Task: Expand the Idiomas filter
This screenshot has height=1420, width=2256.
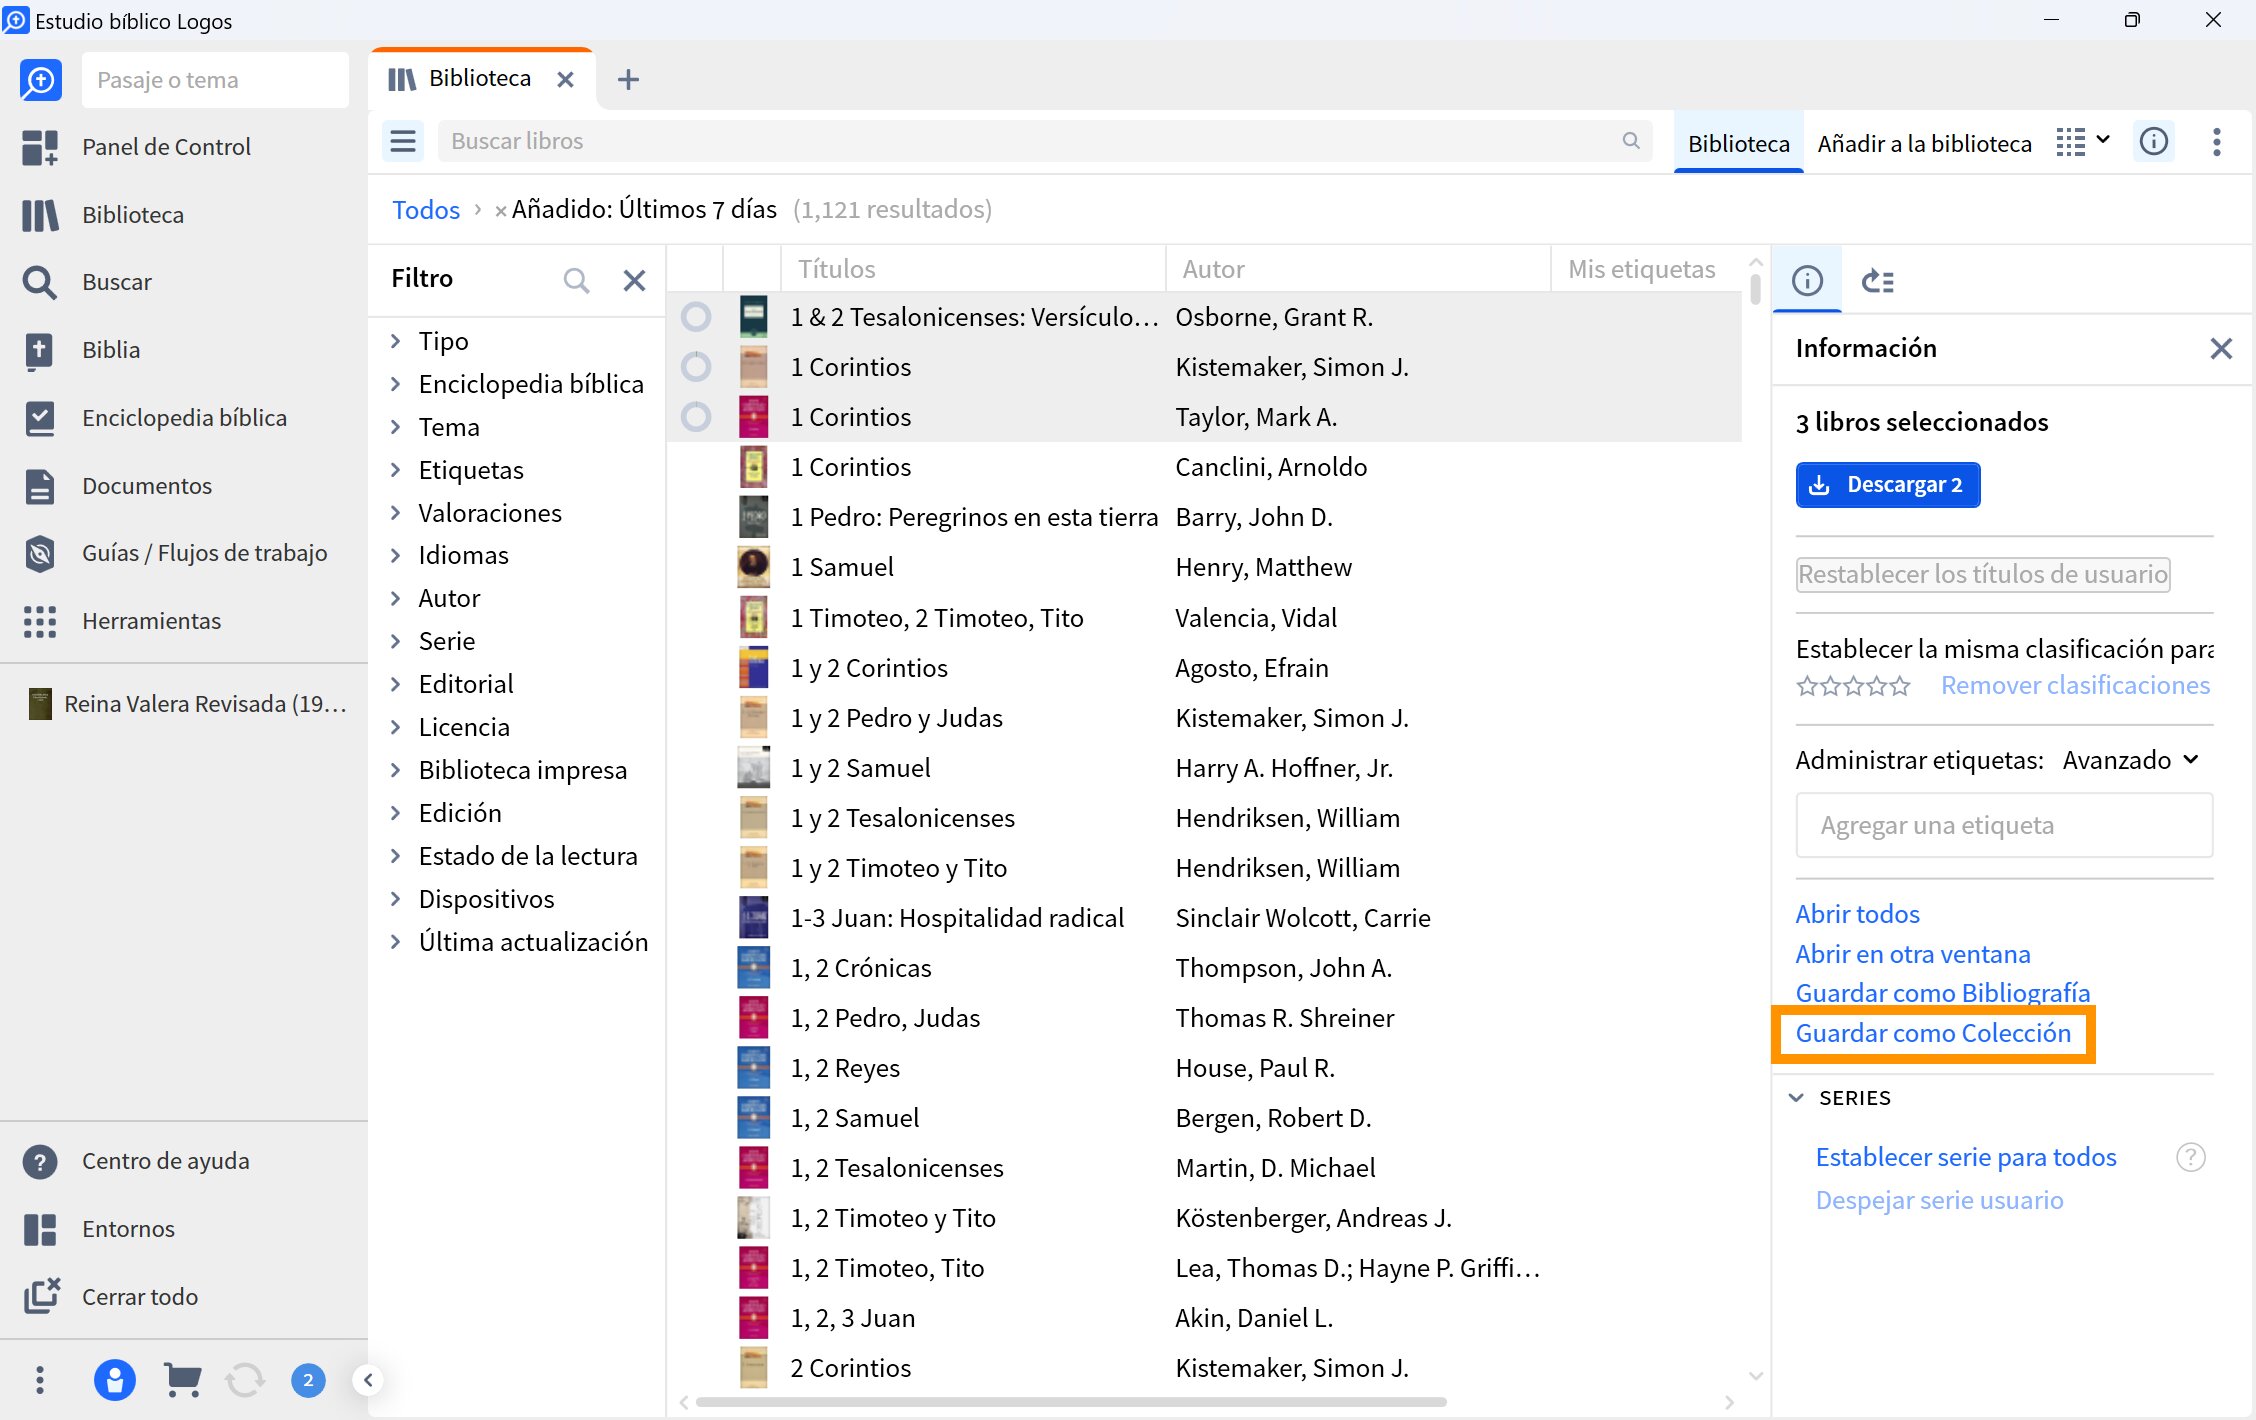Action: coord(396,555)
